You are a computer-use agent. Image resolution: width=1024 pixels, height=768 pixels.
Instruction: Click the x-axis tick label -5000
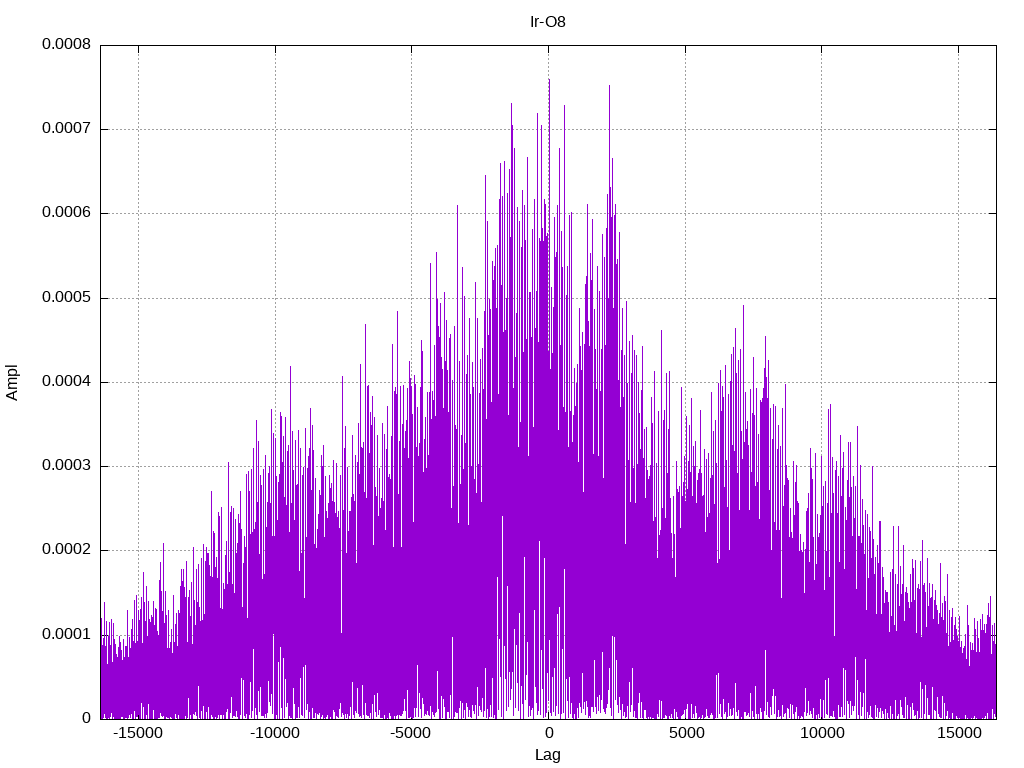411,733
